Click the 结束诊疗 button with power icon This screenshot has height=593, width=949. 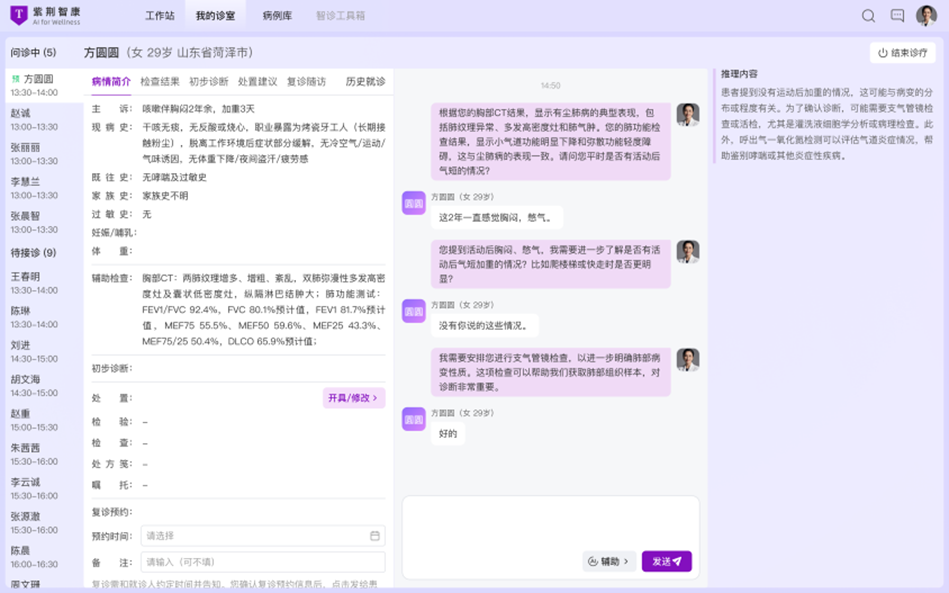902,53
